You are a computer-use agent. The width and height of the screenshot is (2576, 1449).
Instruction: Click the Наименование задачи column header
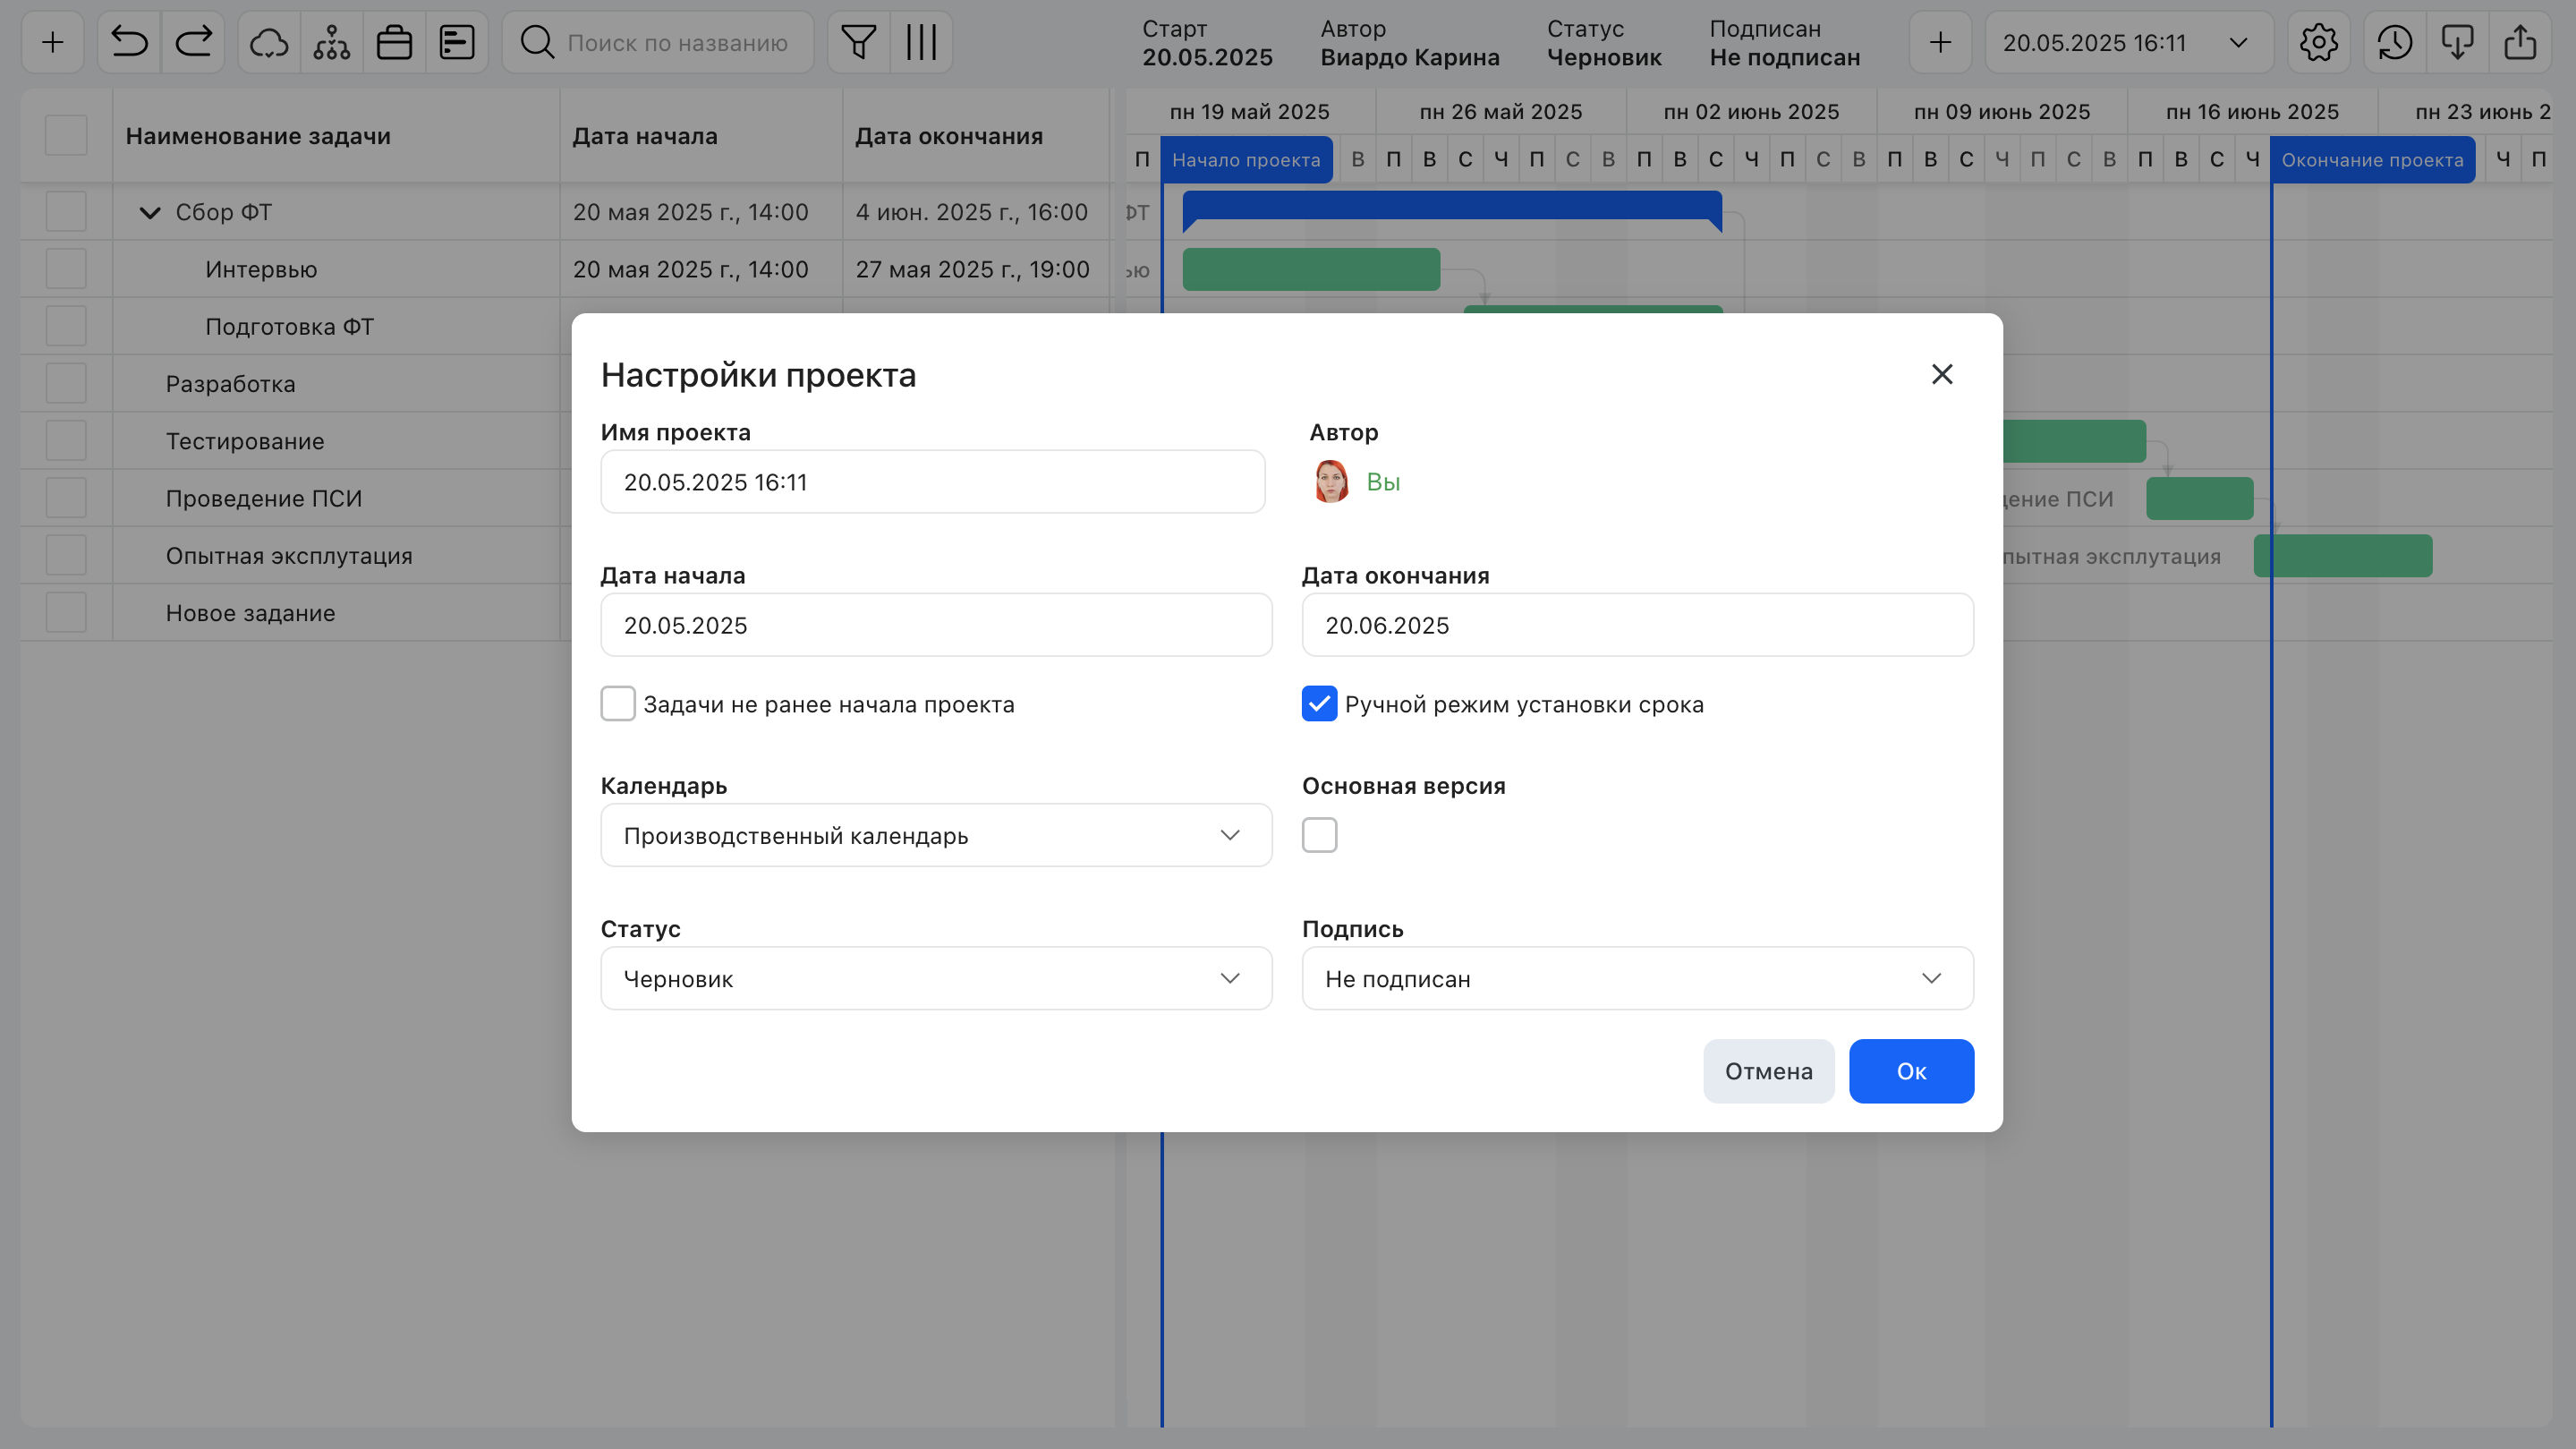(x=336, y=136)
